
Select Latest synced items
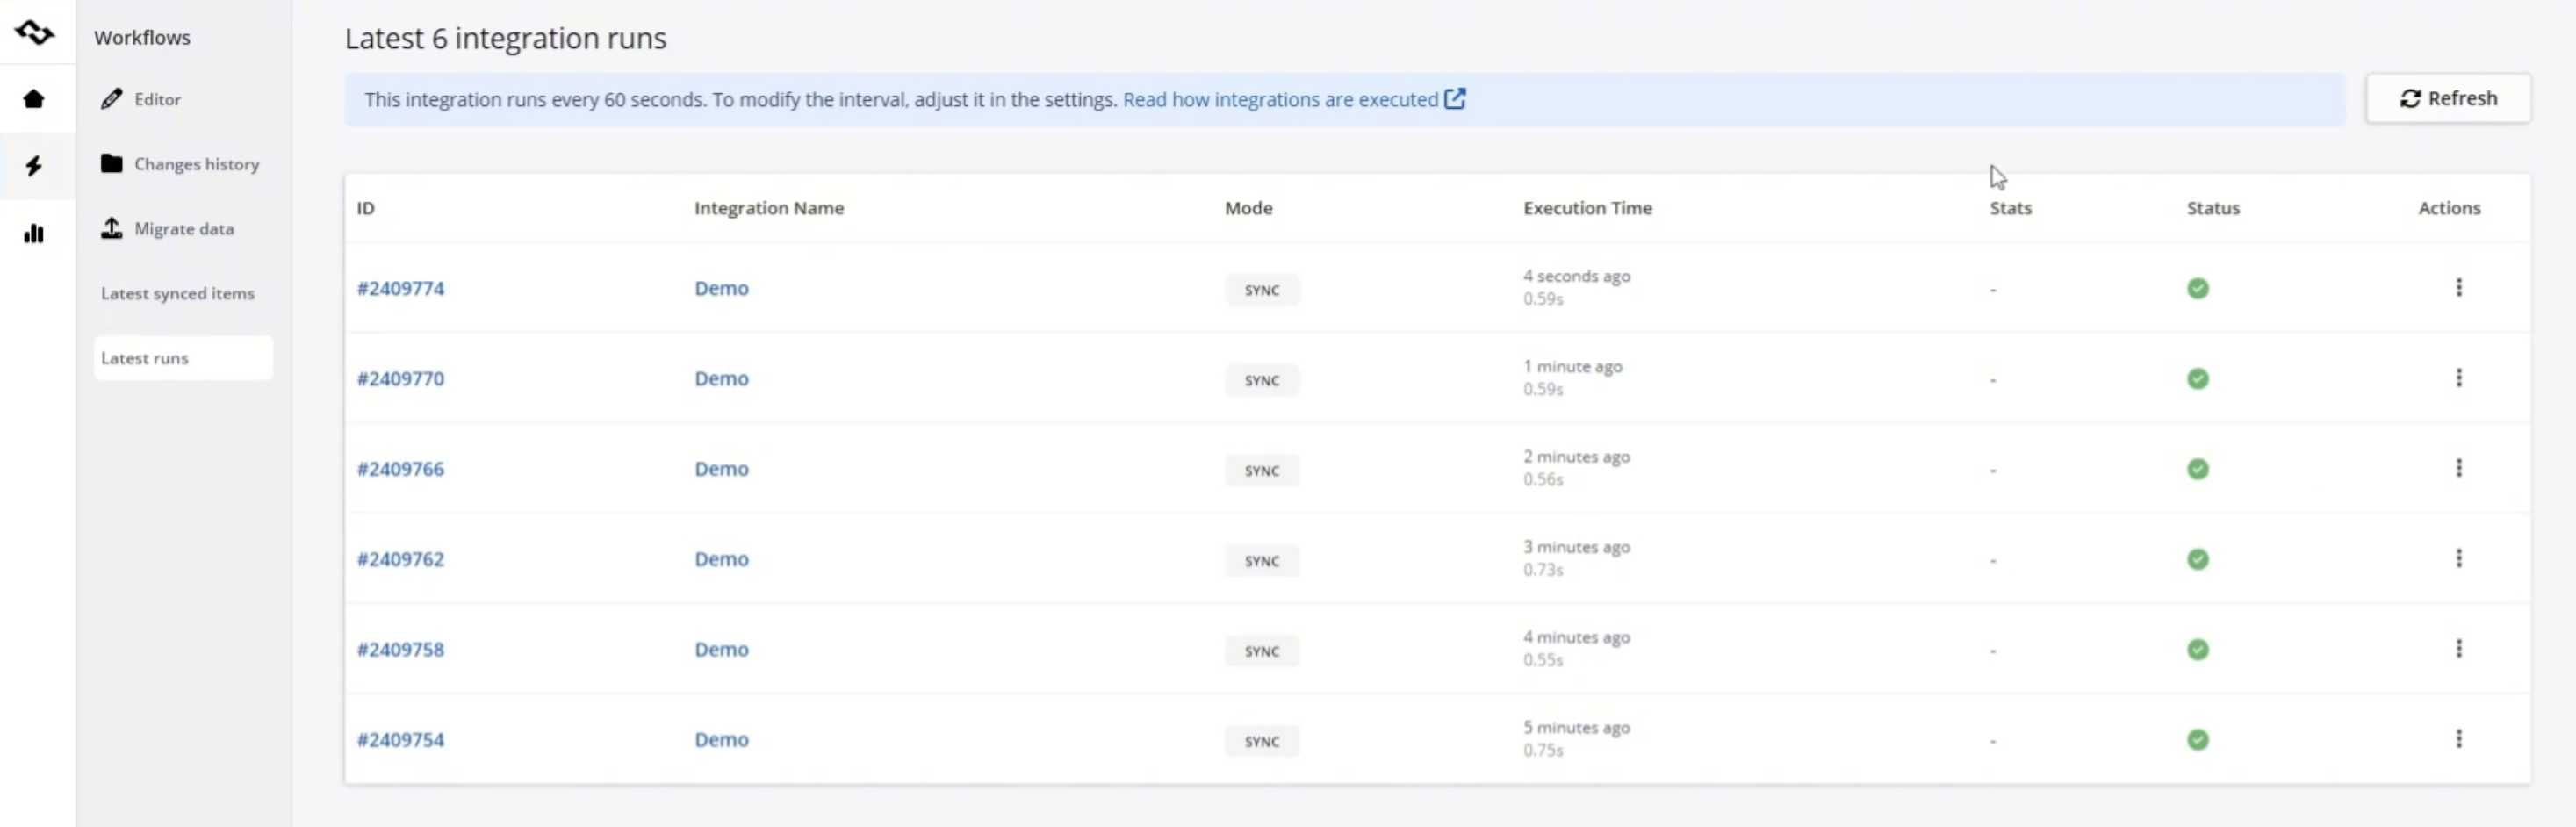(178, 293)
